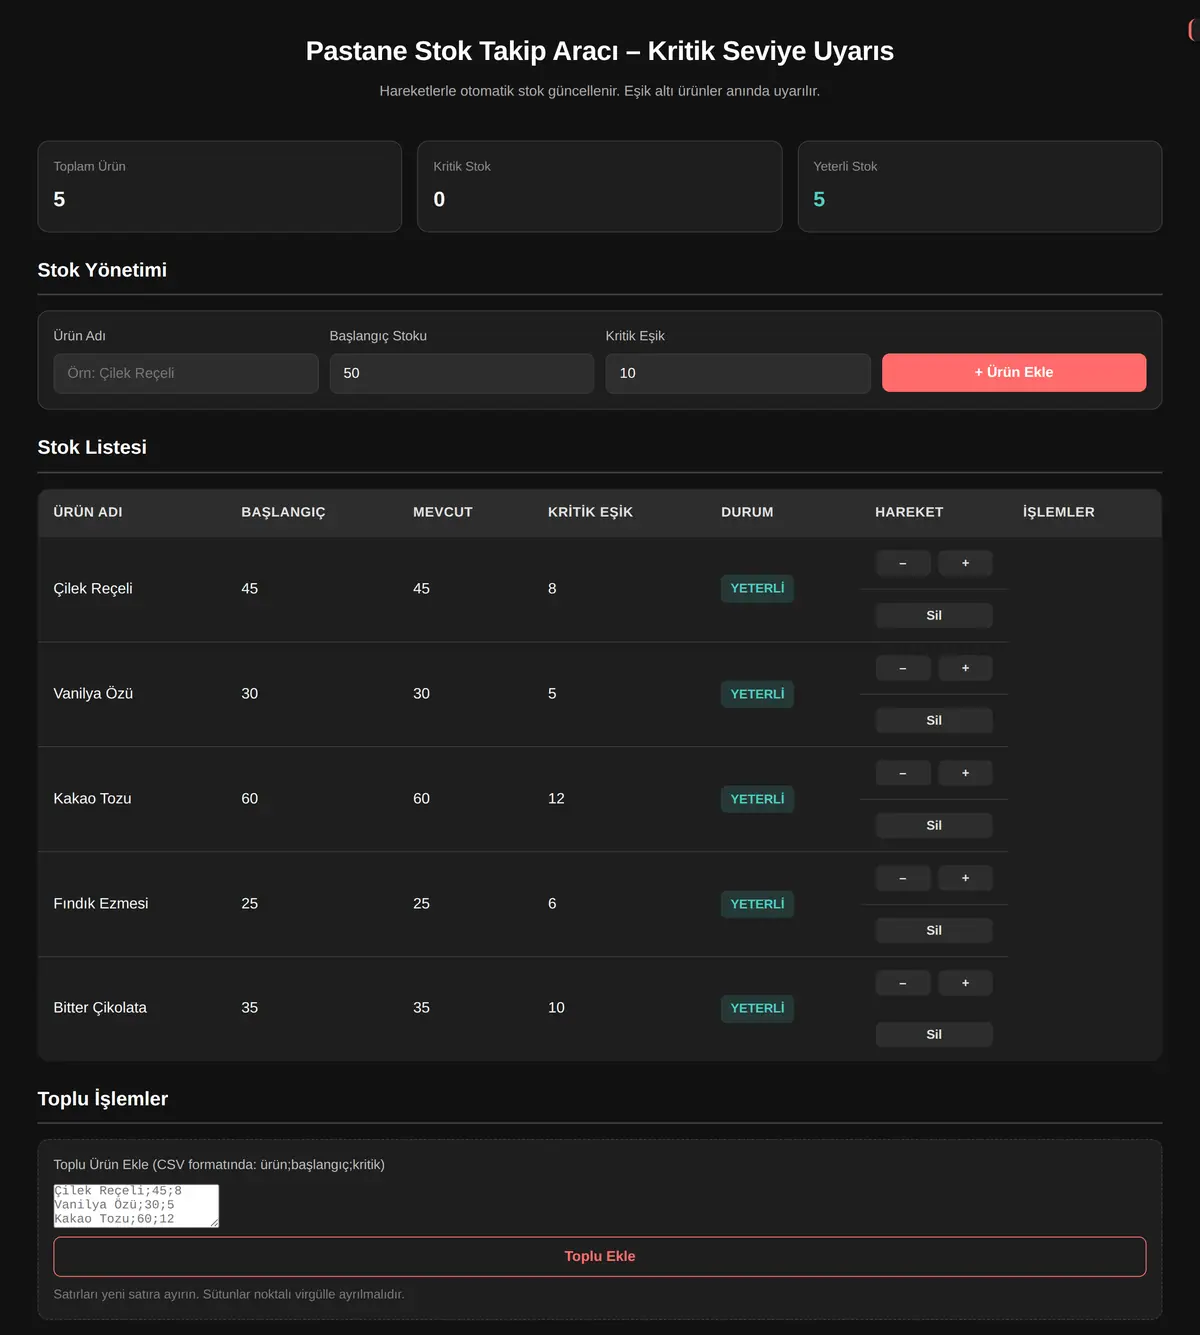Click the Yeterli Stok summary card
The height and width of the screenshot is (1335, 1200).
(980, 186)
